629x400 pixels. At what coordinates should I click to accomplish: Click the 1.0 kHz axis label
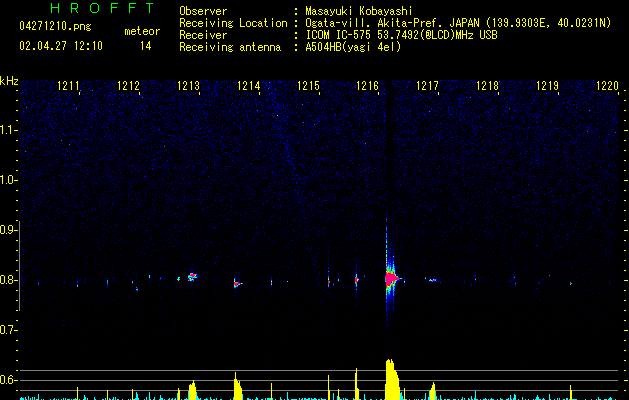(x=8, y=180)
